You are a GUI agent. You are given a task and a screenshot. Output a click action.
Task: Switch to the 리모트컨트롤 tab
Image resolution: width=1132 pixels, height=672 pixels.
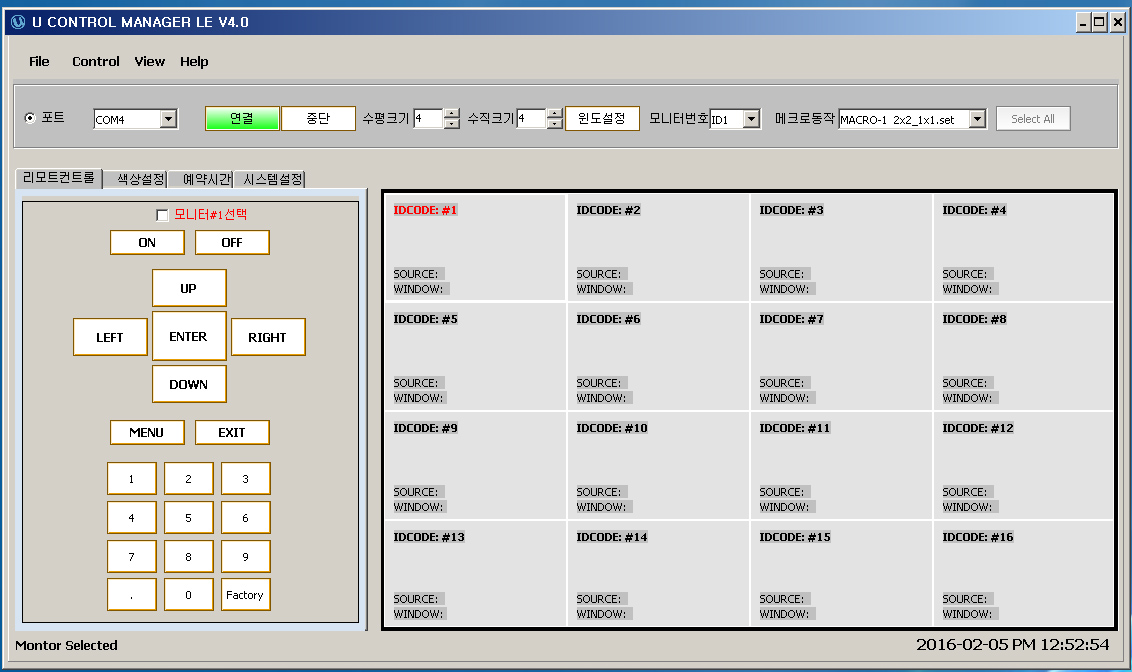58,178
